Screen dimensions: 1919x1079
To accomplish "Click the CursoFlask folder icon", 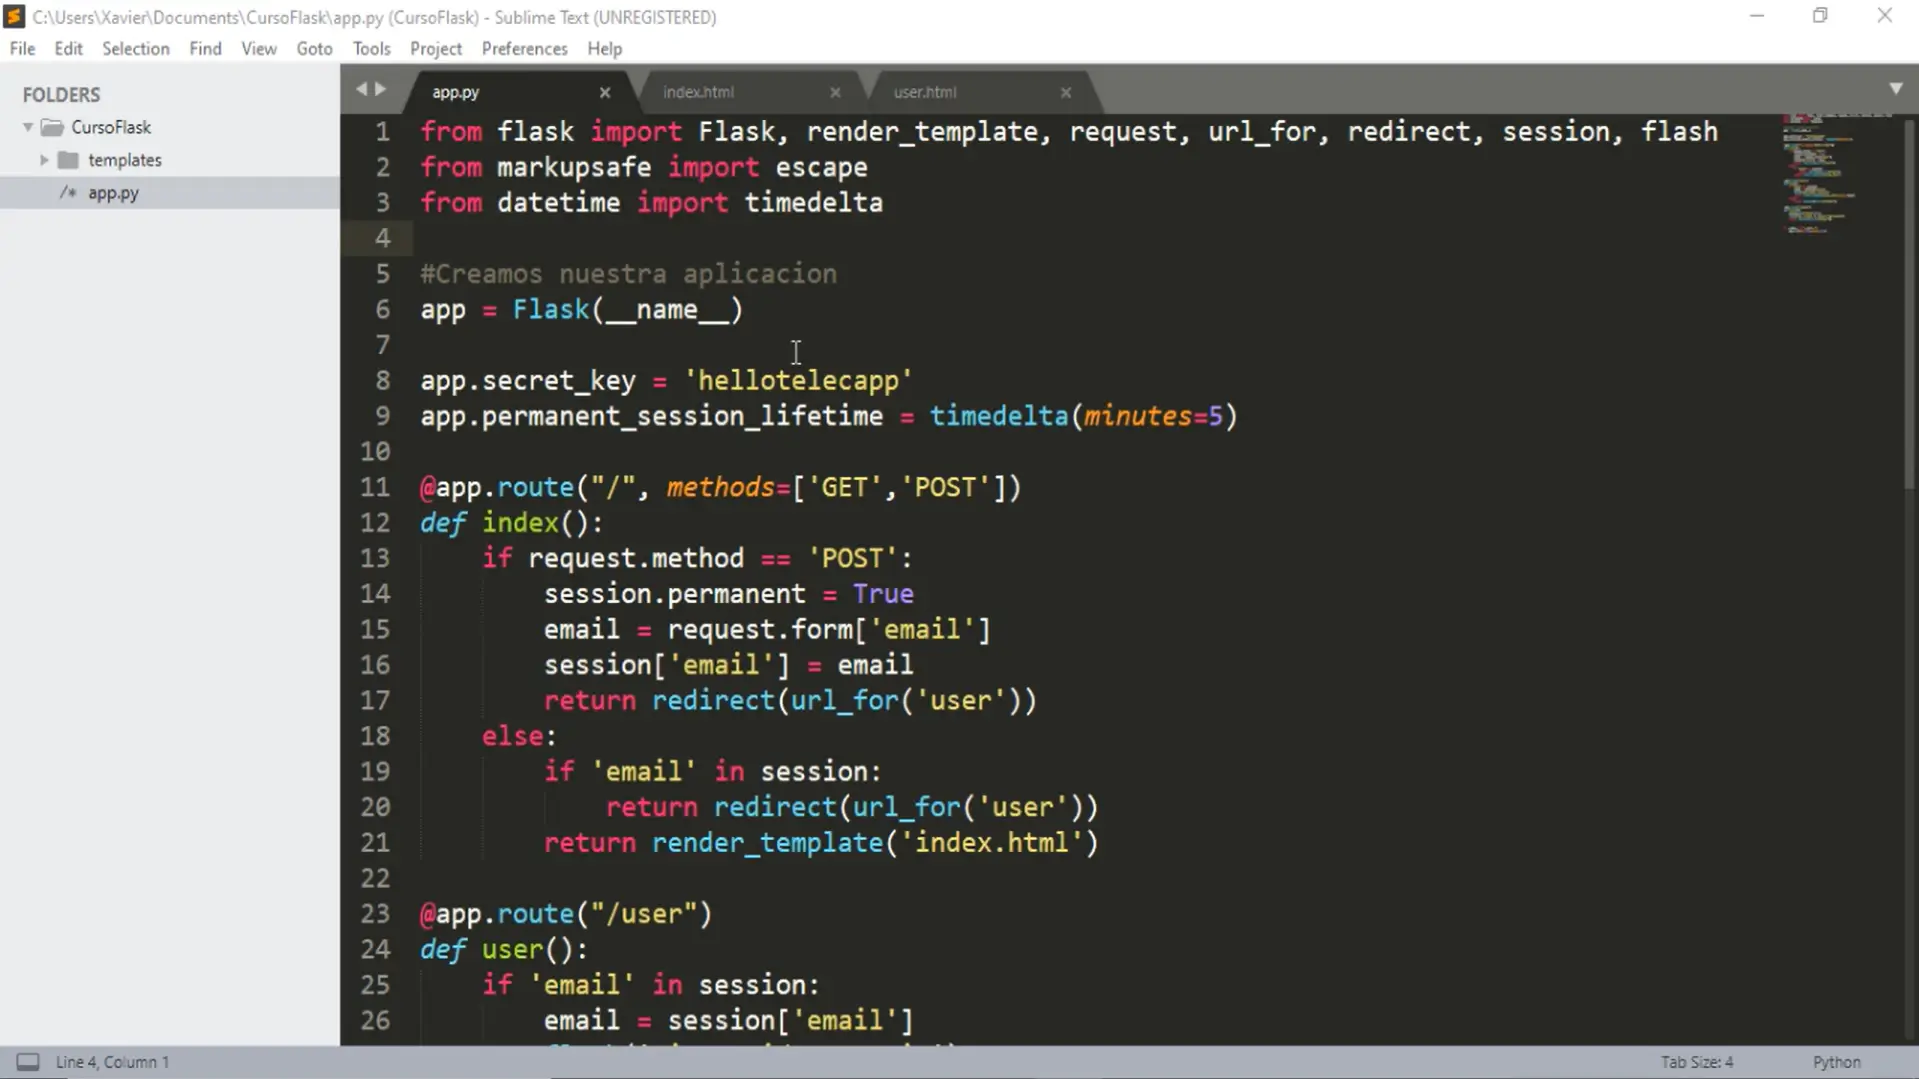I will pyautogui.click(x=52, y=128).
